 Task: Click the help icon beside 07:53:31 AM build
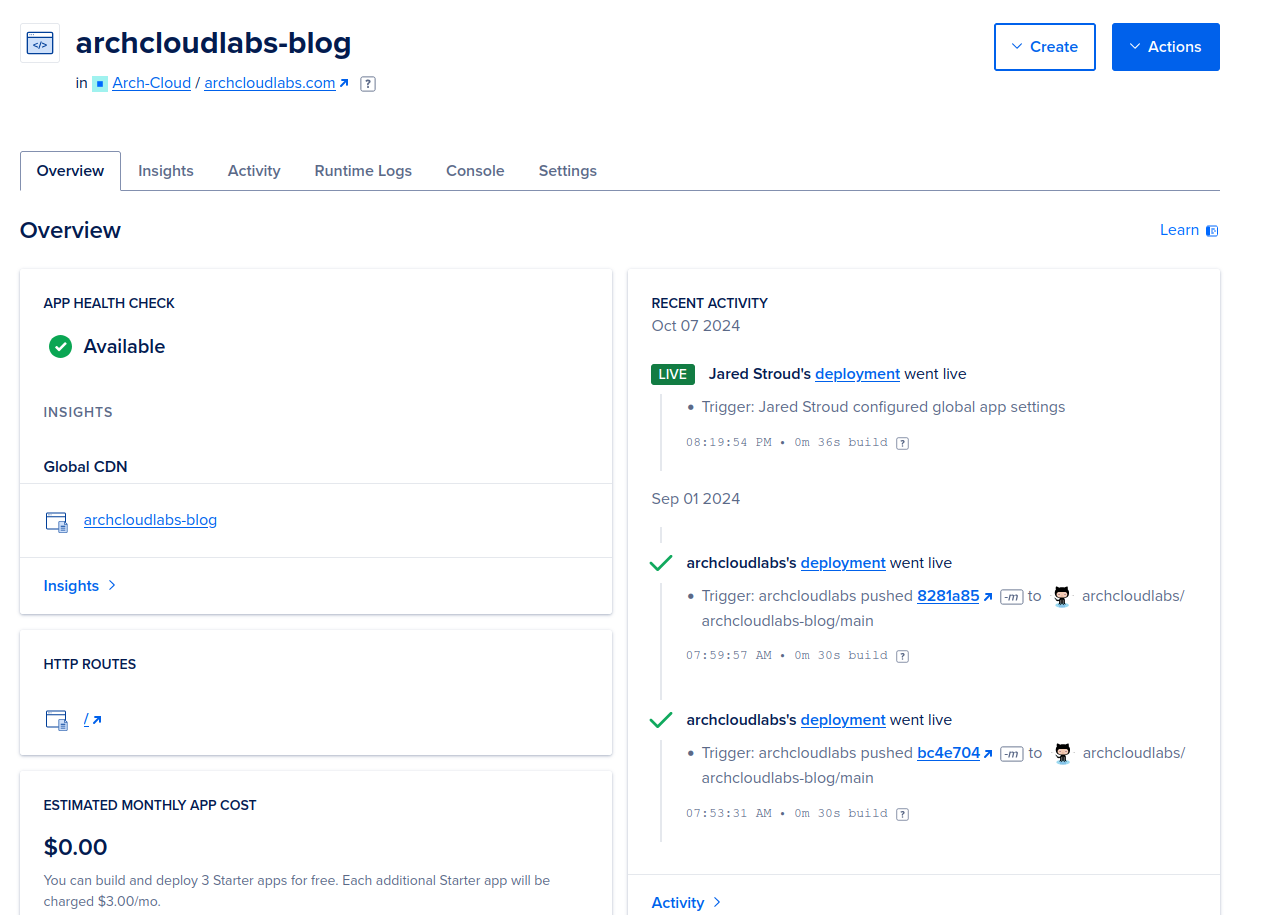tap(902, 814)
